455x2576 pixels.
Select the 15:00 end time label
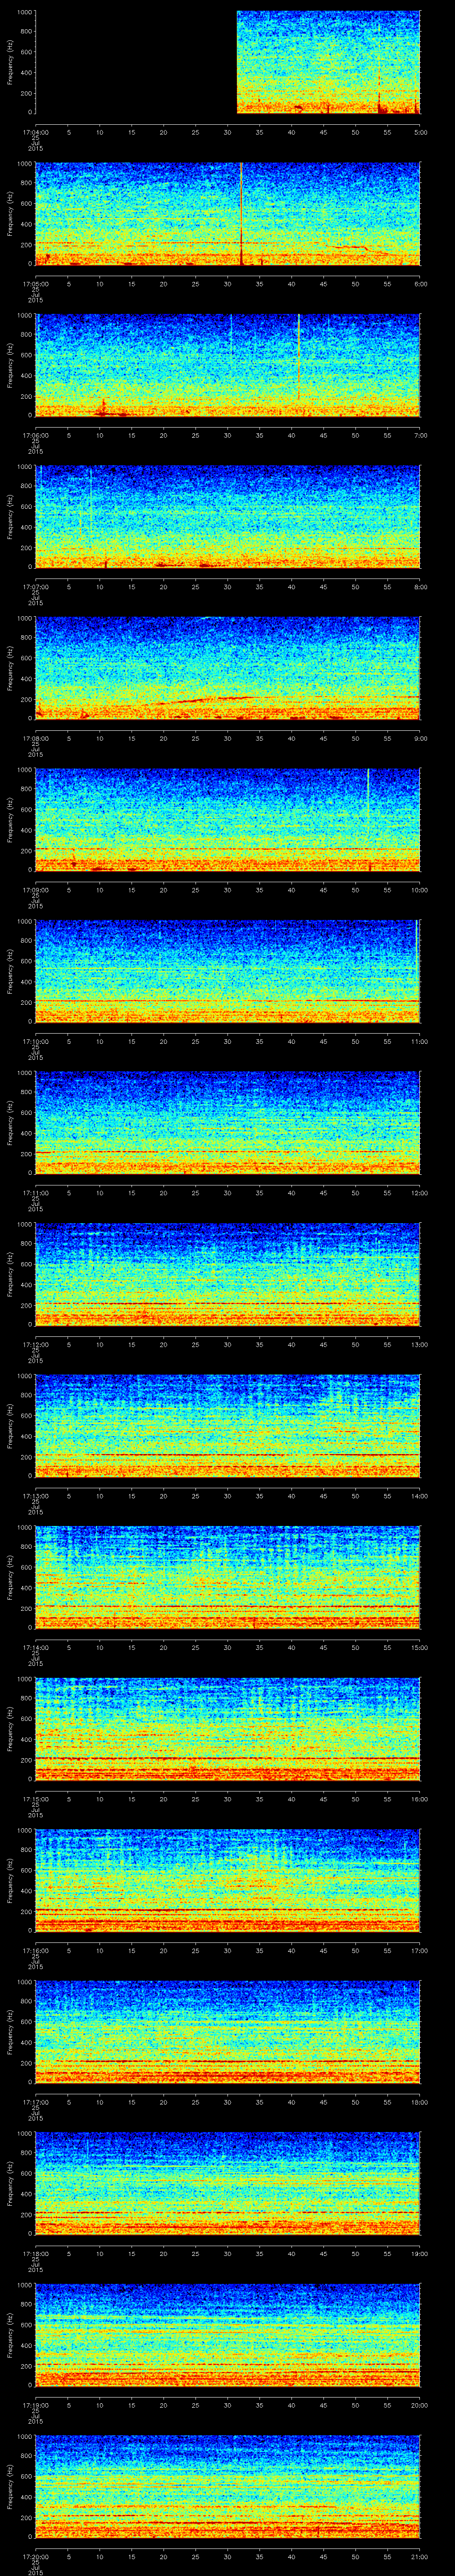[420, 1647]
